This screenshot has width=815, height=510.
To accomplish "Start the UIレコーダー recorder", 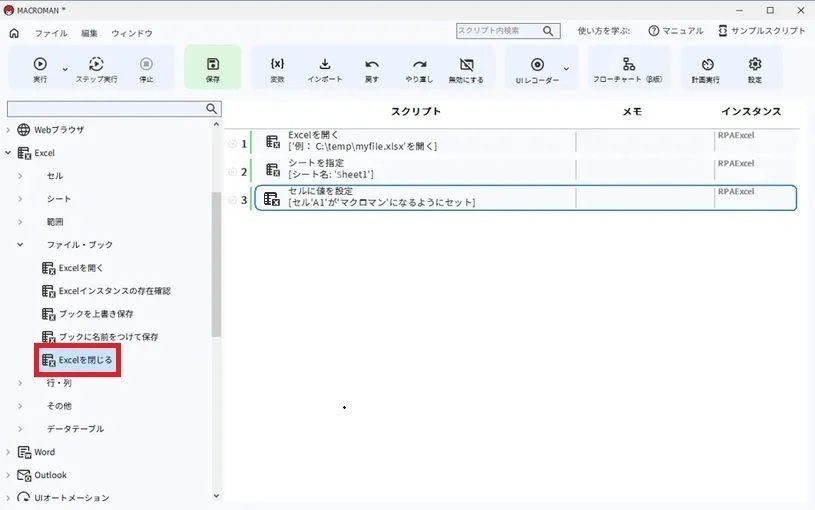I will click(x=537, y=69).
